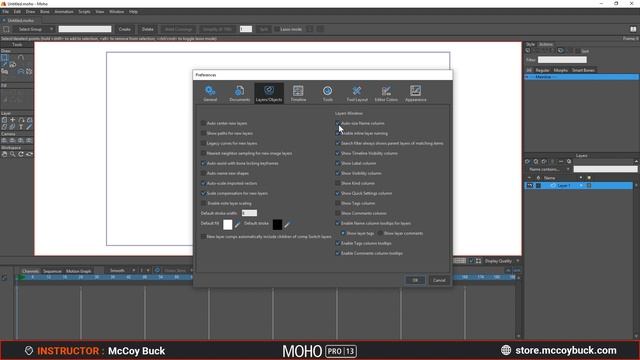Switch to Editor Colors preferences tab

[386, 93]
